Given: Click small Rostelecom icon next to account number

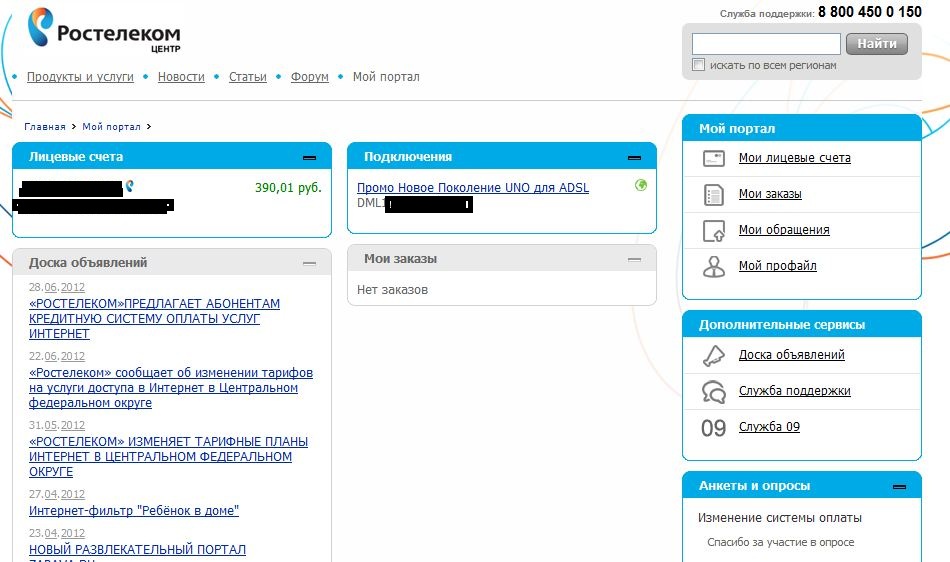Looking at the screenshot, I should [129, 186].
